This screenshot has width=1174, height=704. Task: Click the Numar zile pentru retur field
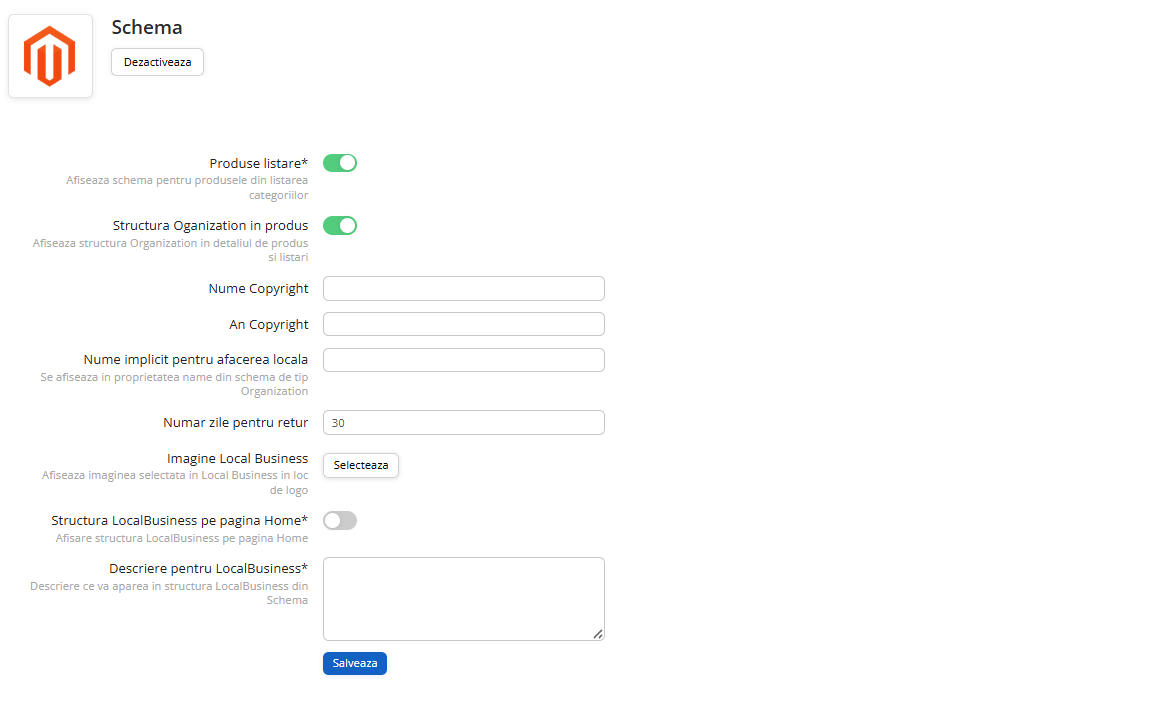pyautogui.click(x=463, y=422)
